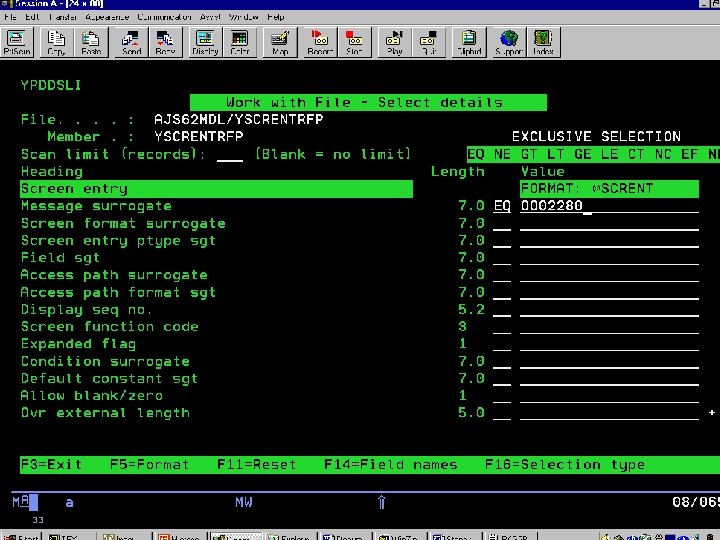This screenshot has width=720, height=540.
Task: Click the NE operator in legend bar
Action: click(502, 154)
